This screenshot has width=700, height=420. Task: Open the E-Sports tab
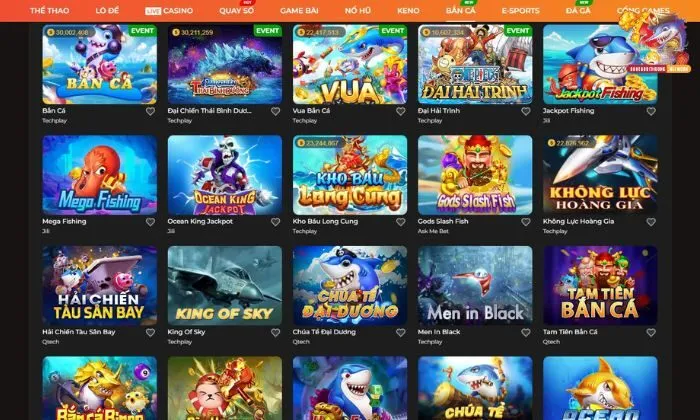521,10
